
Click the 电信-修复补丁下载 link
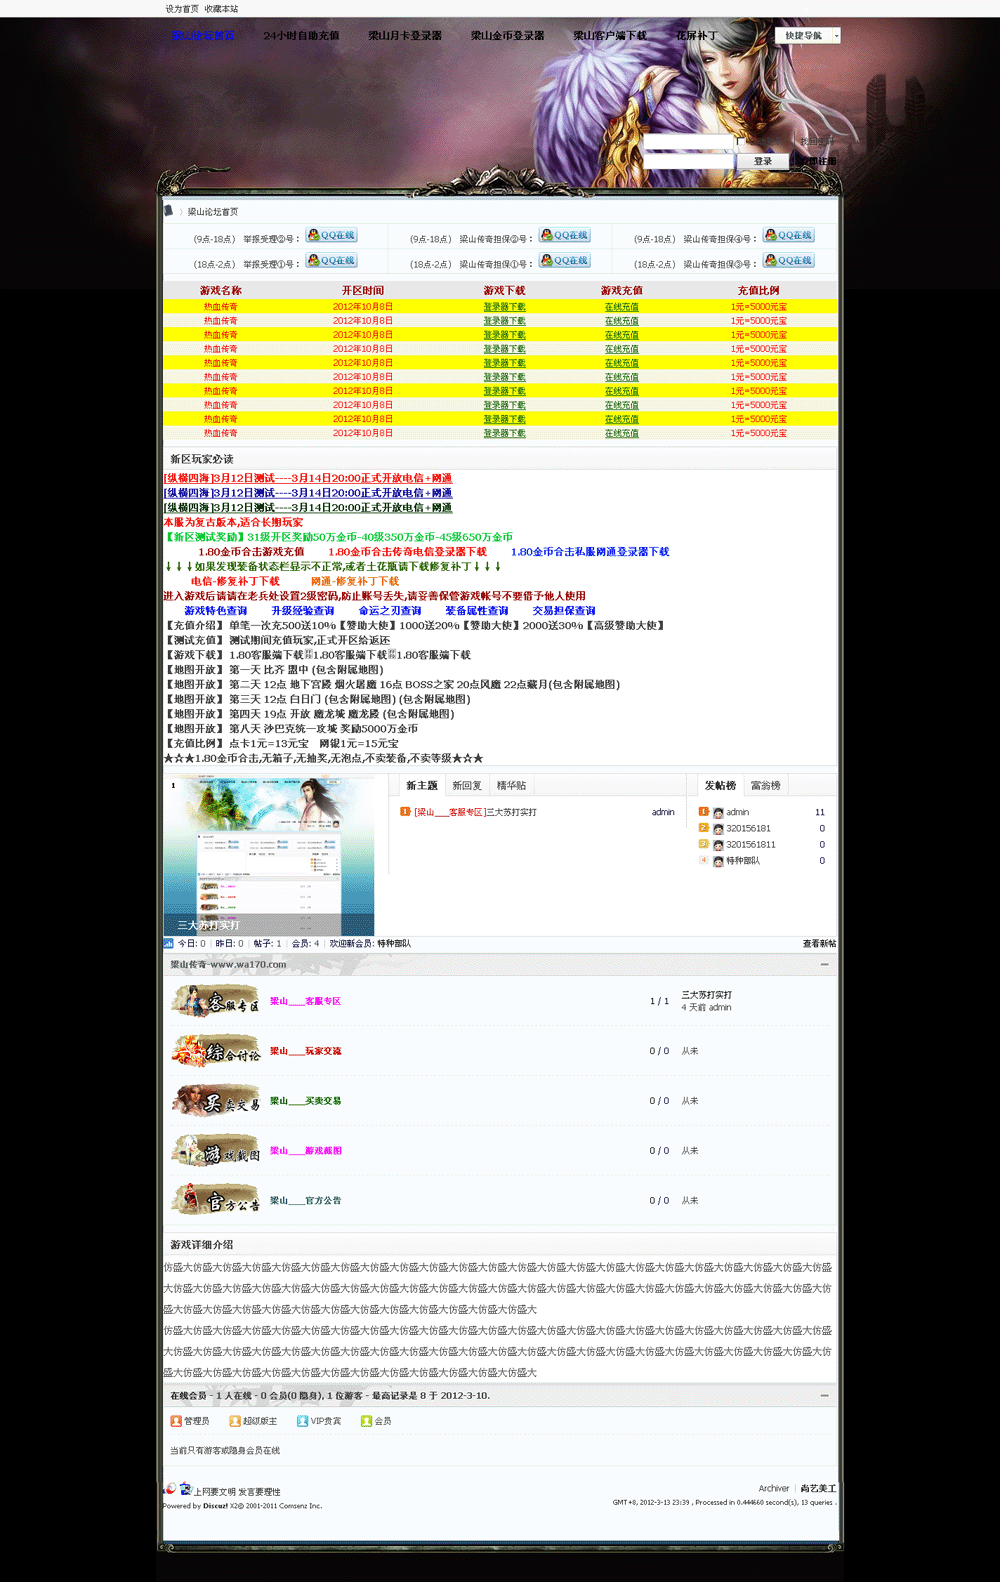(236, 581)
